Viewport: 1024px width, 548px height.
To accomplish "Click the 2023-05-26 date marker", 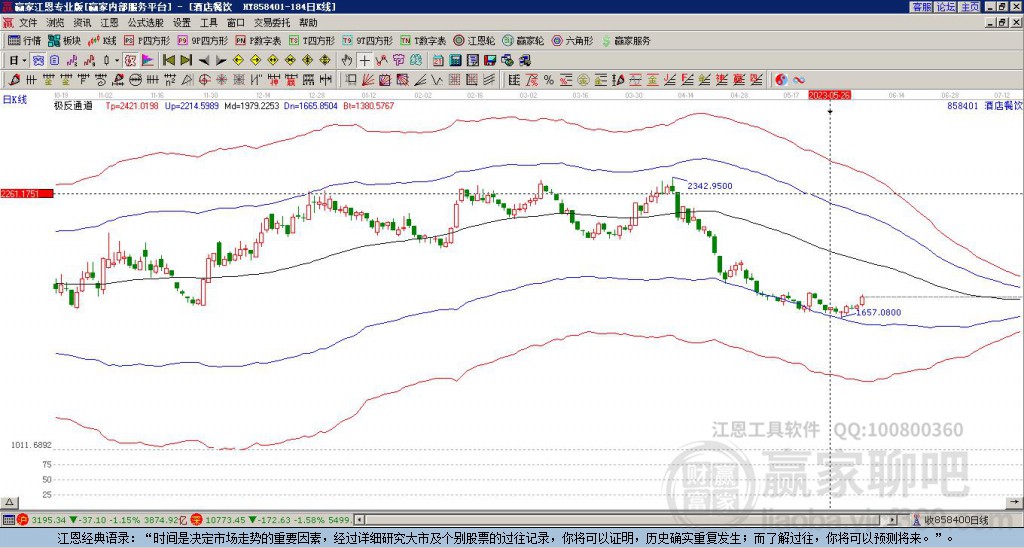I will (829, 95).
